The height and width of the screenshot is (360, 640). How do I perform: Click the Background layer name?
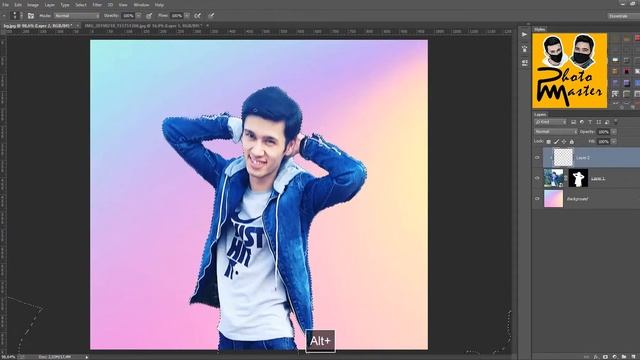coord(577,199)
